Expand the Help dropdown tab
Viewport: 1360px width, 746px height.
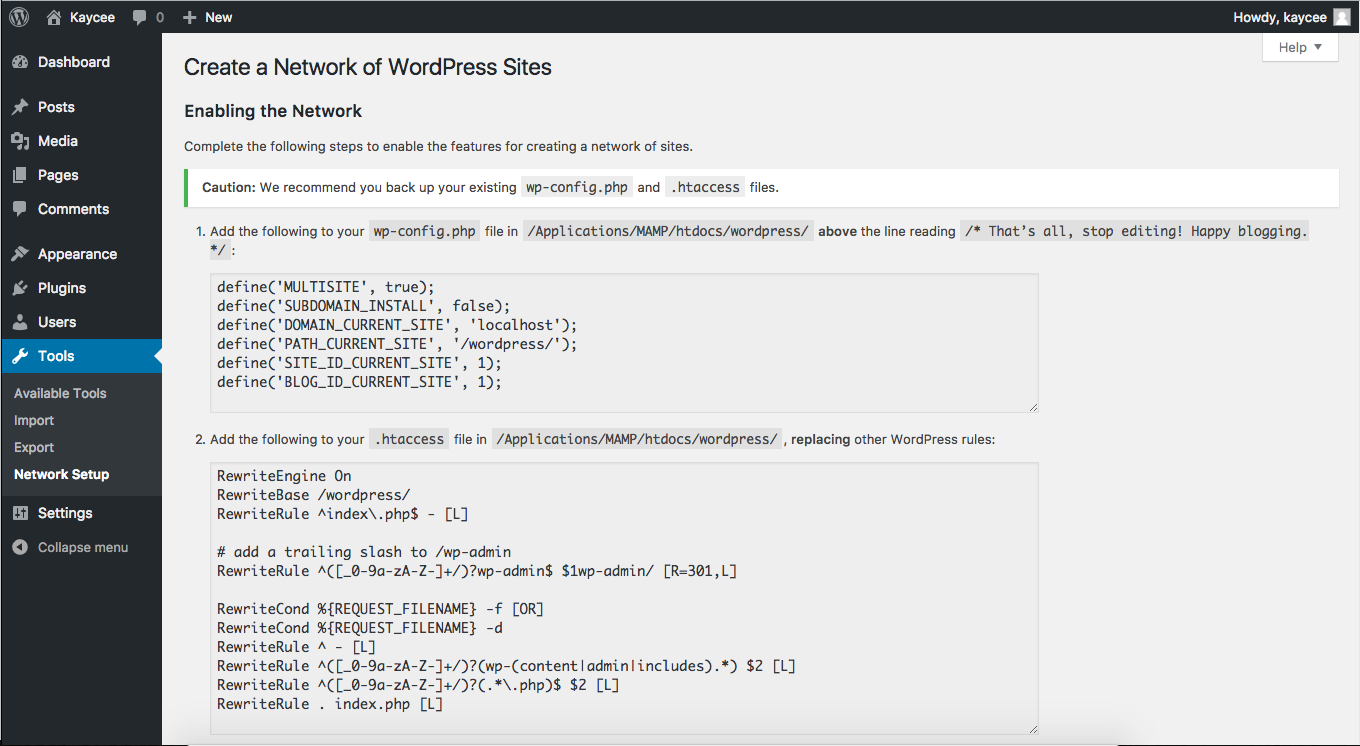[1300, 47]
